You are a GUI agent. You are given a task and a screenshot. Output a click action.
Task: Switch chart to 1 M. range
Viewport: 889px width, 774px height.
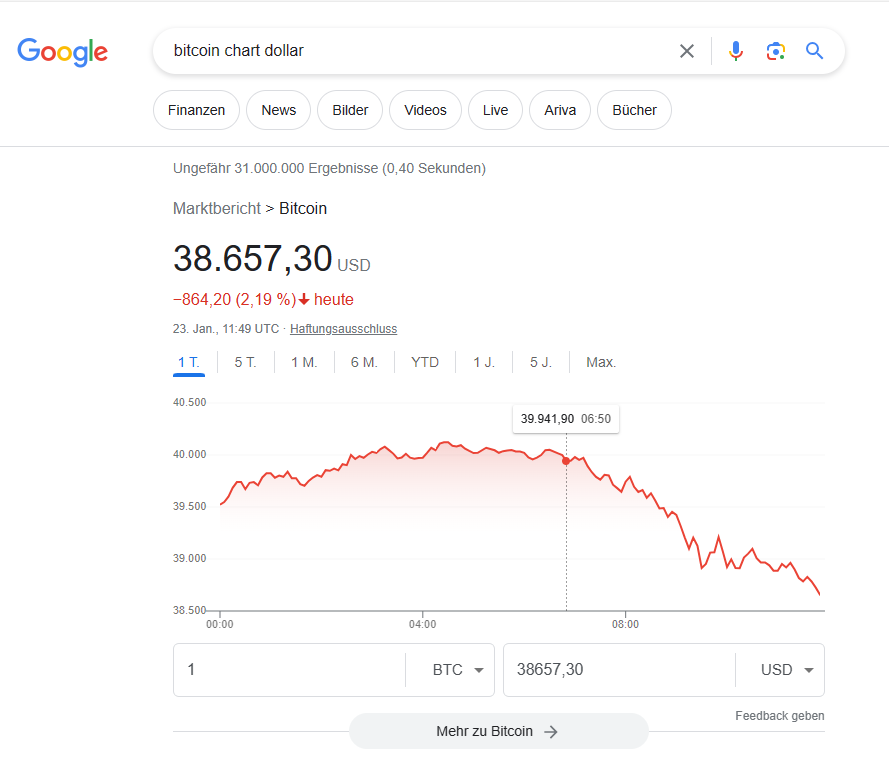(304, 362)
